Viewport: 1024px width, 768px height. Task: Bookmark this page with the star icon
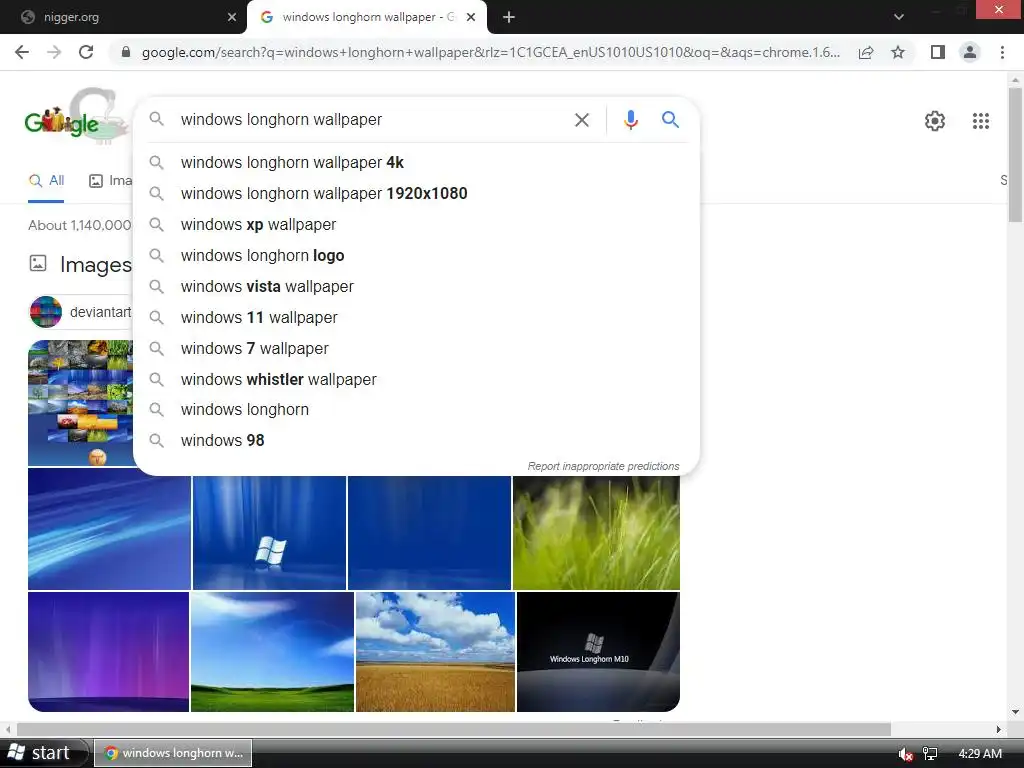[898, 52]
